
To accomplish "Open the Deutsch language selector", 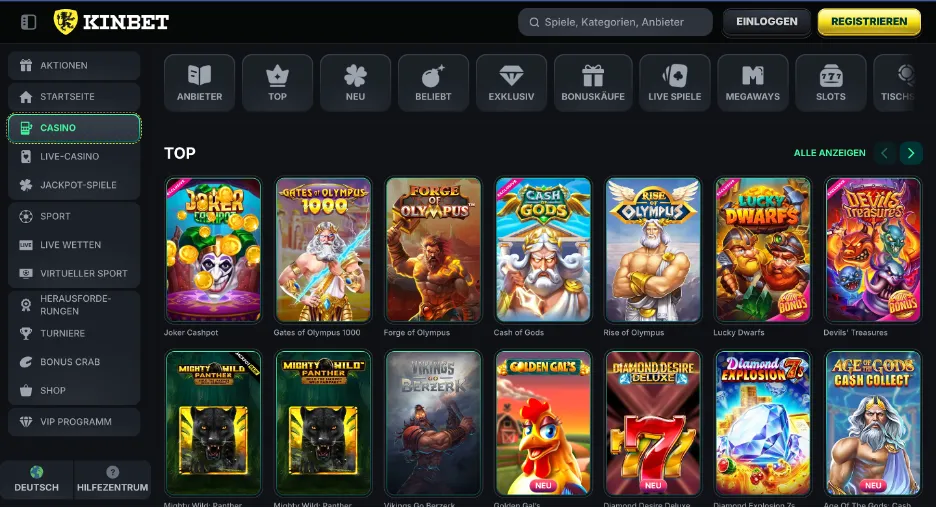I will click(x=36, y=479).
